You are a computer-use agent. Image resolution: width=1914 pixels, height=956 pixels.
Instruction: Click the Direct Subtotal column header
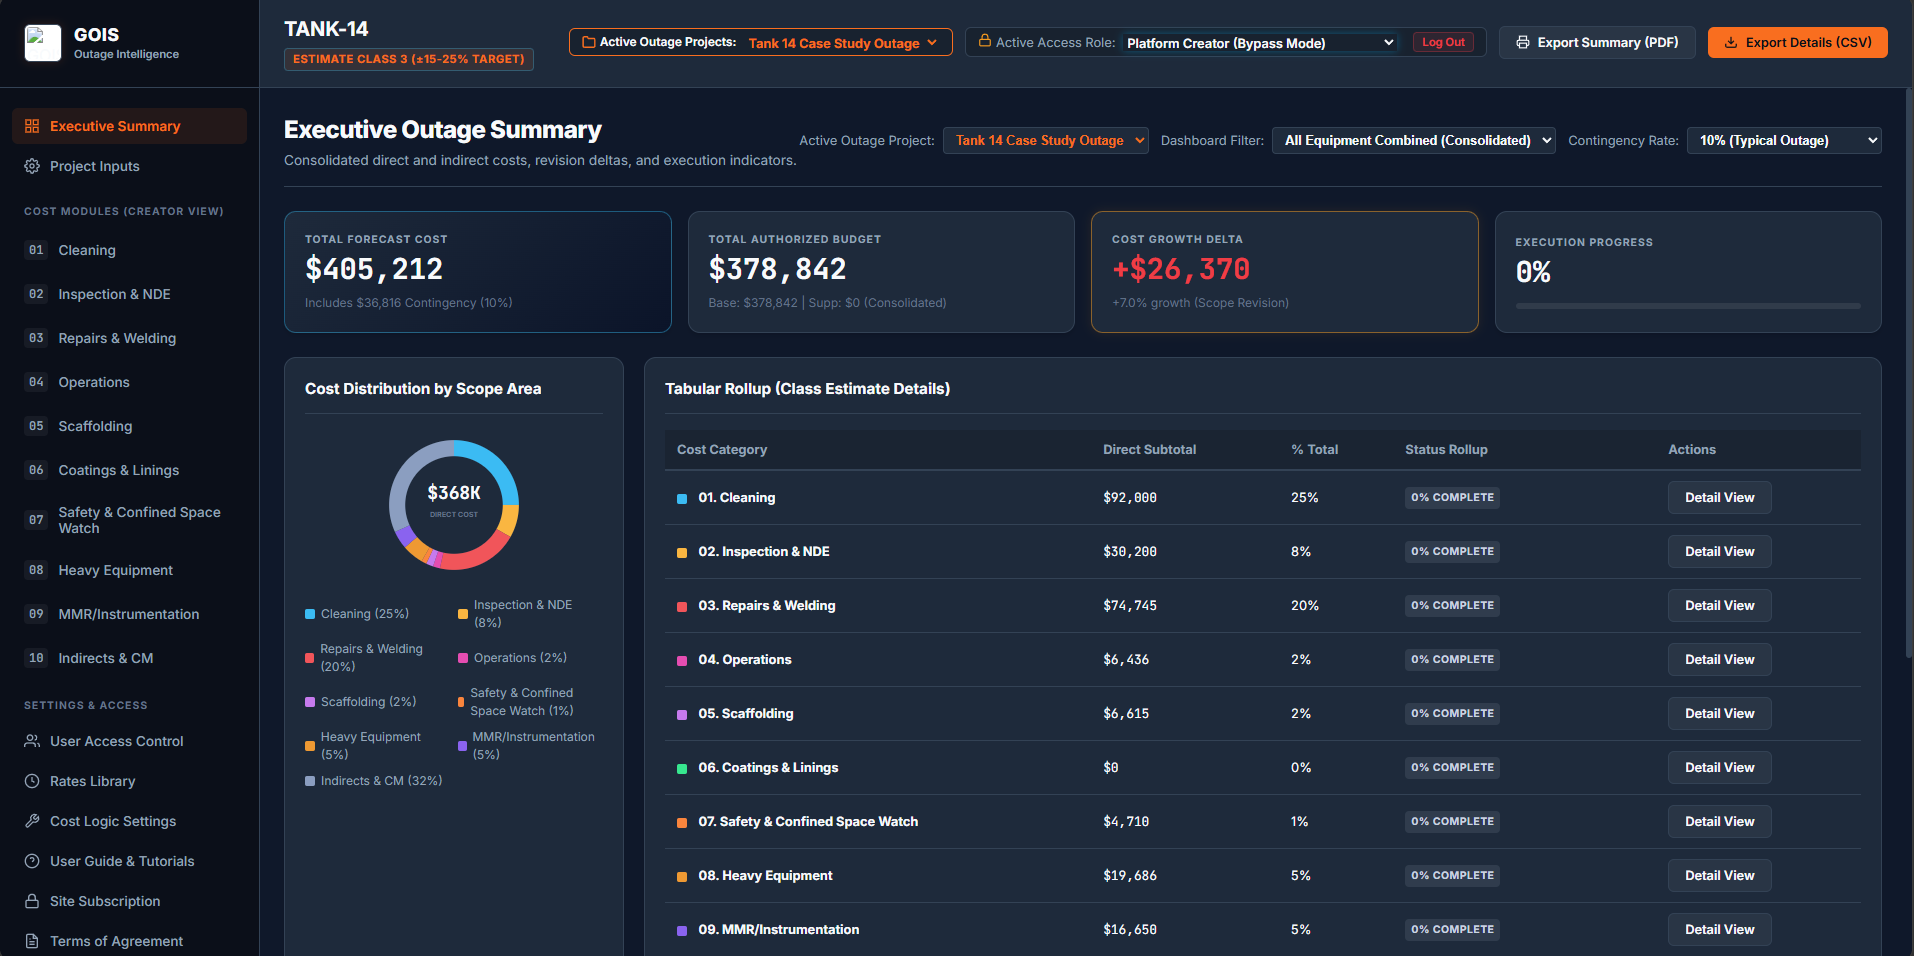coord(1149,450)
